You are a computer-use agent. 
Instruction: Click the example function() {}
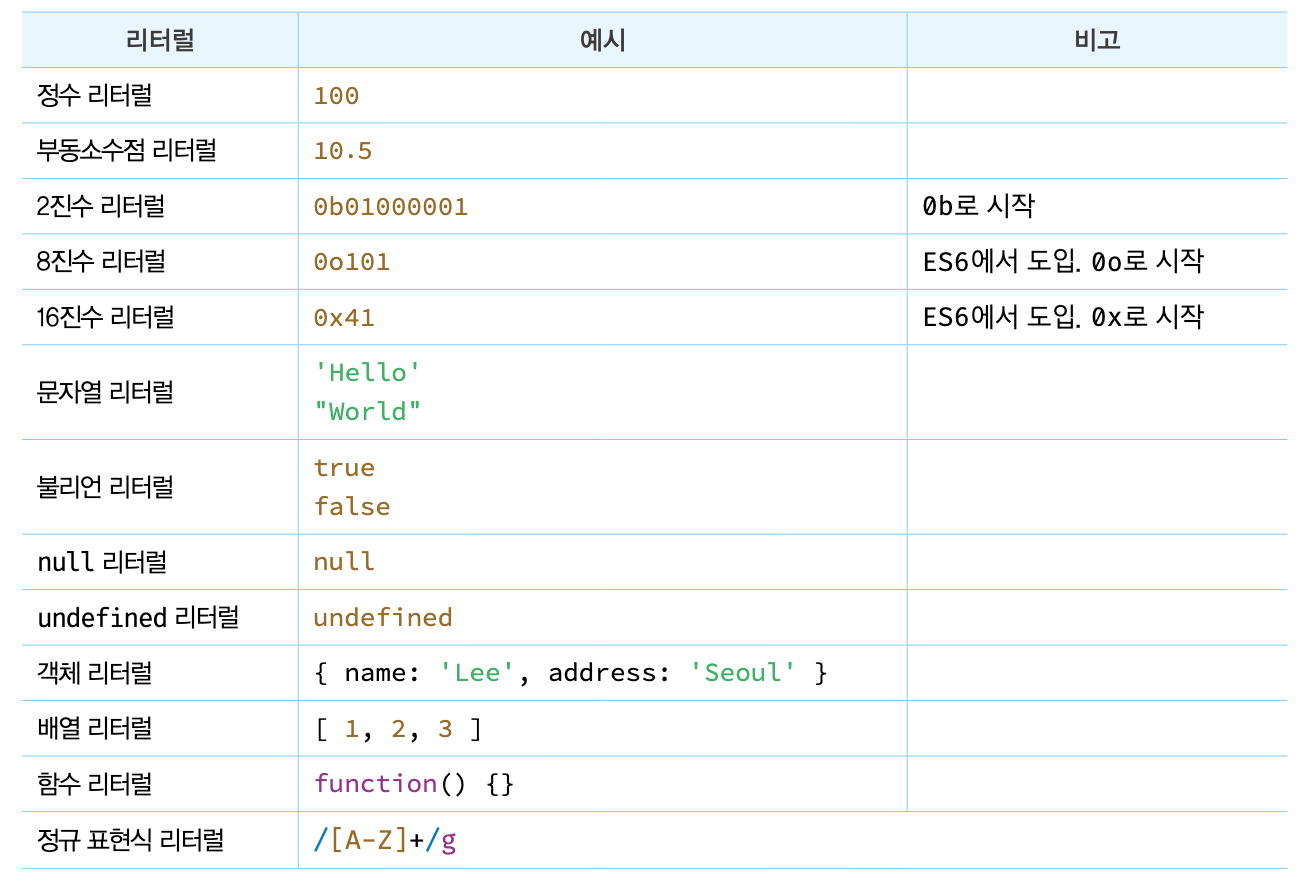(414, 784)
